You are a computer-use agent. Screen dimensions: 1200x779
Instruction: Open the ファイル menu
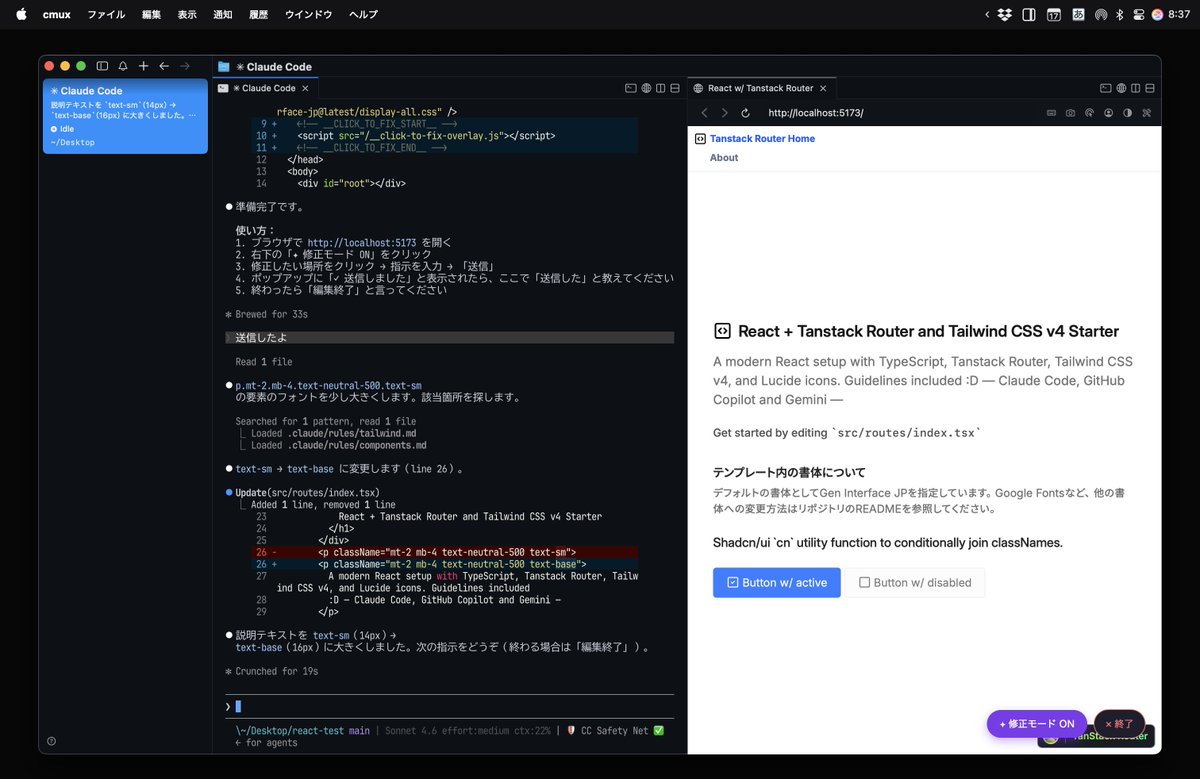tap(106, 14)
